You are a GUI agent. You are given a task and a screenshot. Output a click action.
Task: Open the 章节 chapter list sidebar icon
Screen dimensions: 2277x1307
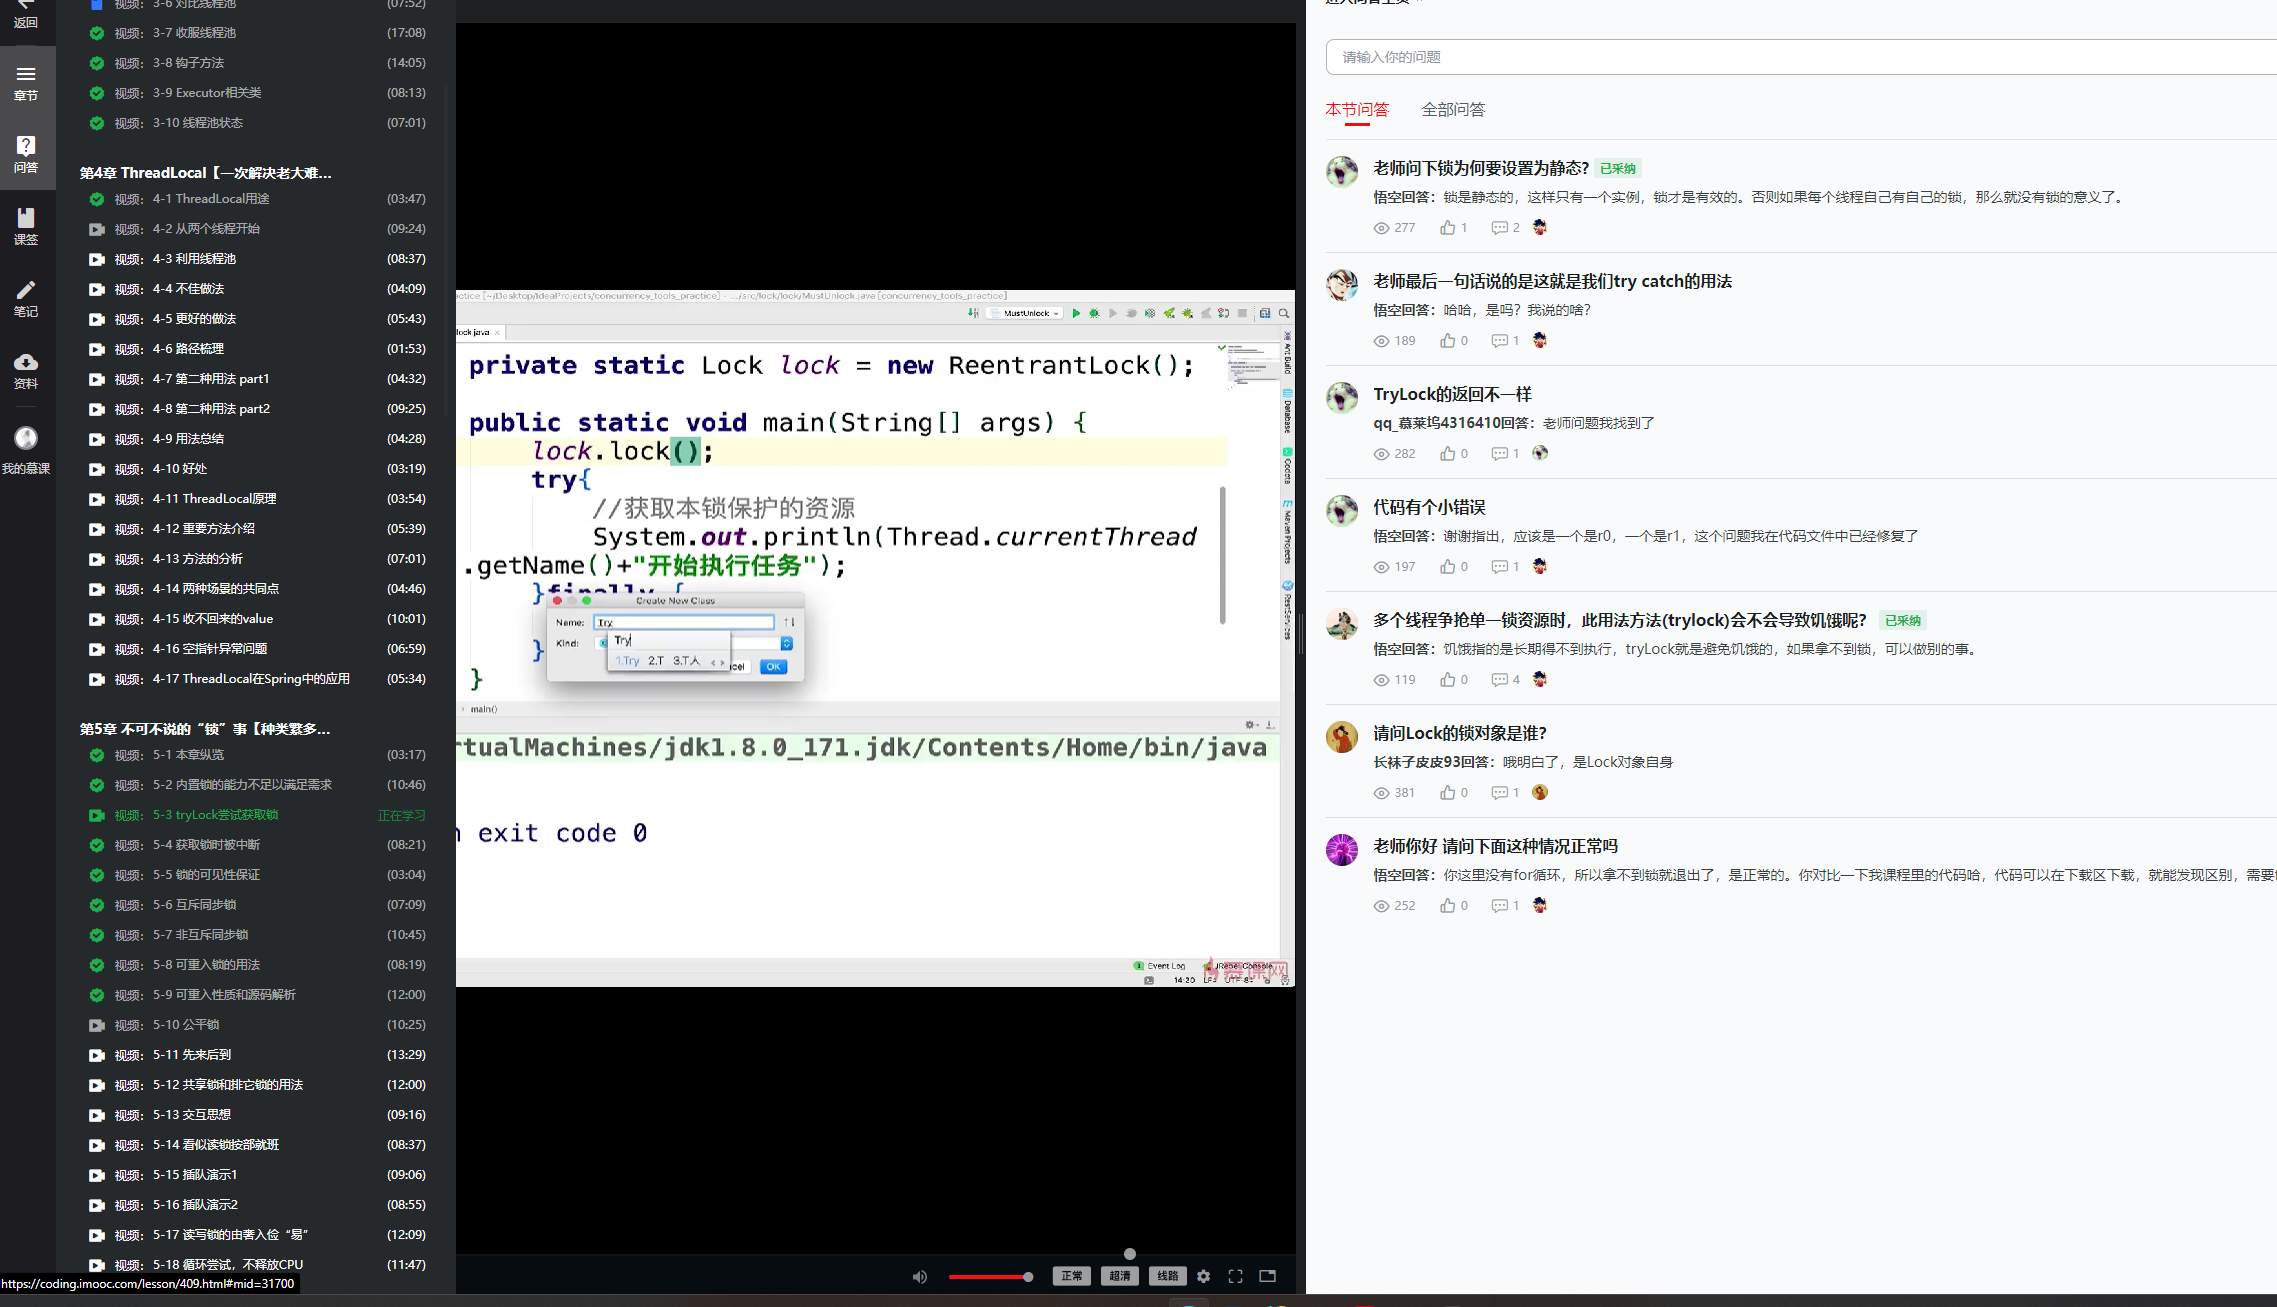[x=26, y=82]
